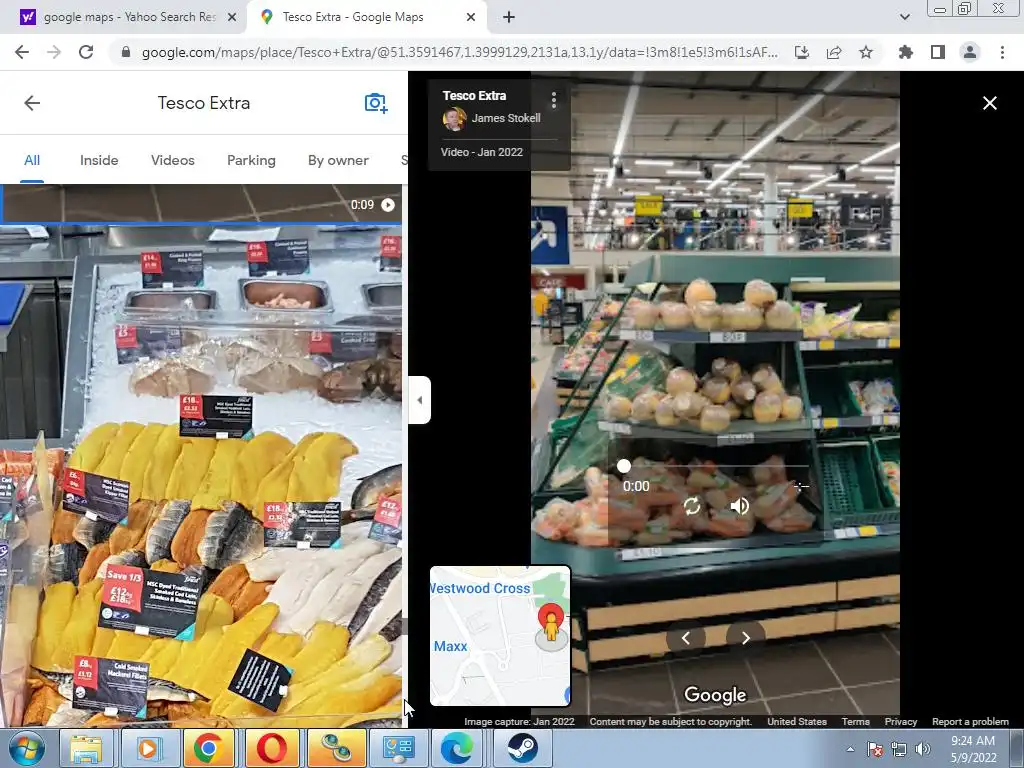Open the system volume icon in the tray
This screenshot has width=1024, height=768.
pos(923,749)
